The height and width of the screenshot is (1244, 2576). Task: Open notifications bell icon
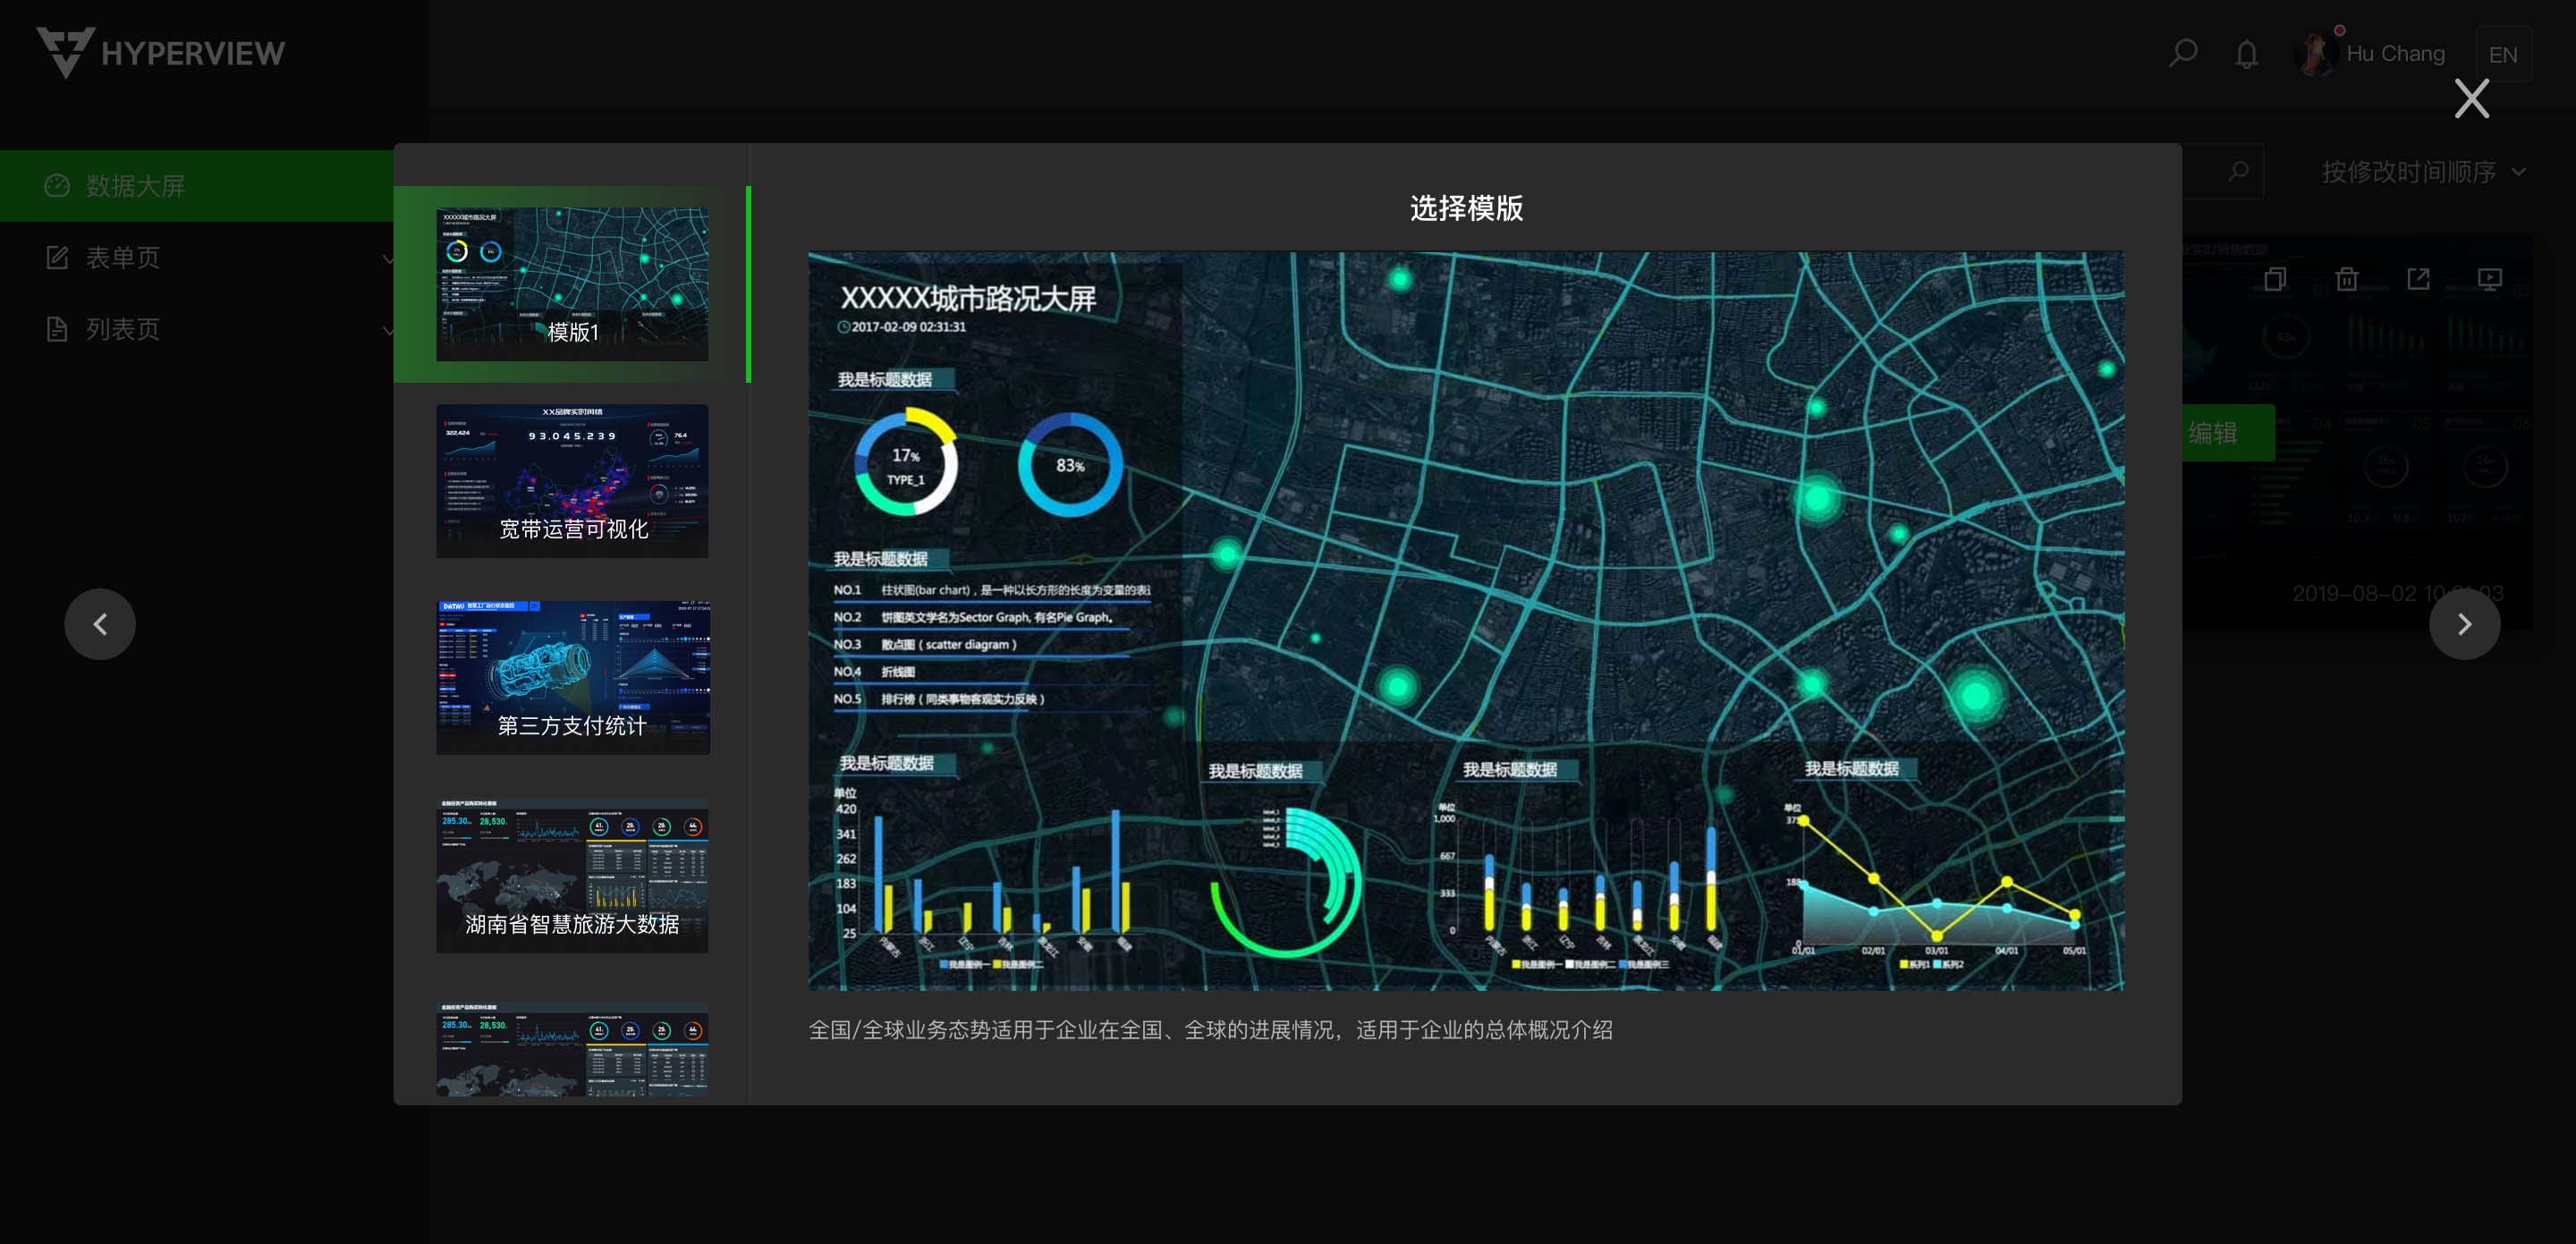tap(2246, 54)
